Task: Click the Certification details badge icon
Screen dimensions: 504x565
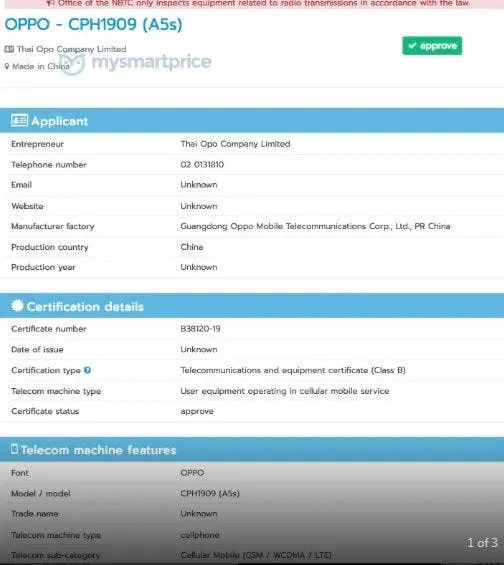Action: click(x=17, y=306)
